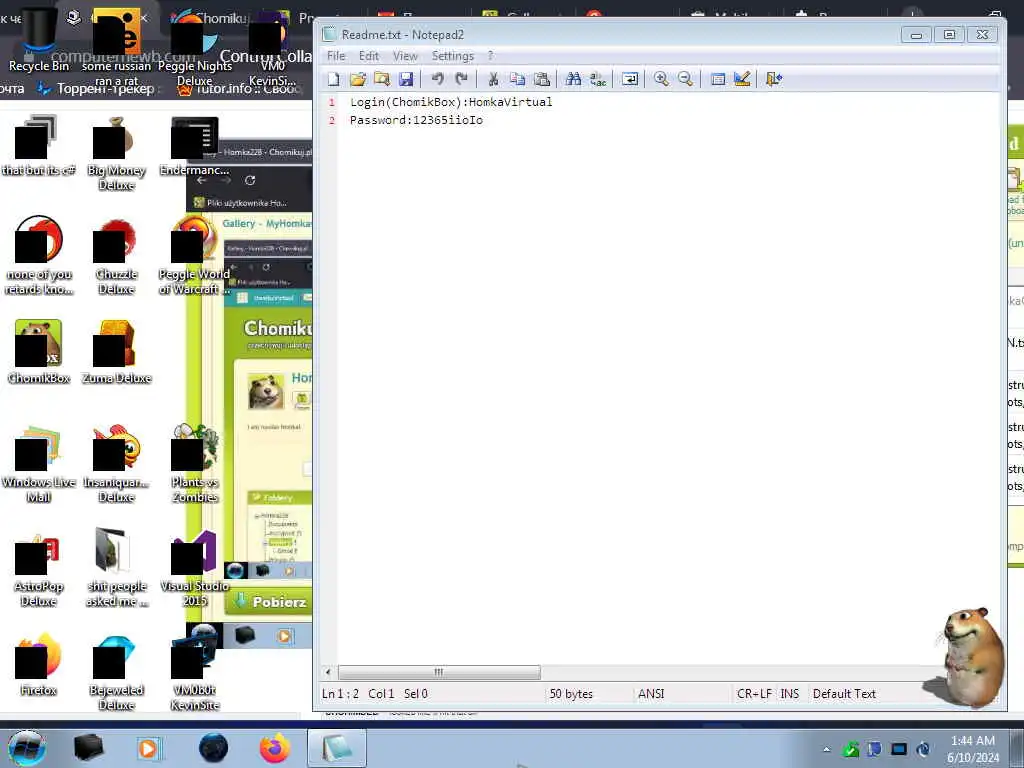
Task: Open the Settings menu
Action: [453, 56]
